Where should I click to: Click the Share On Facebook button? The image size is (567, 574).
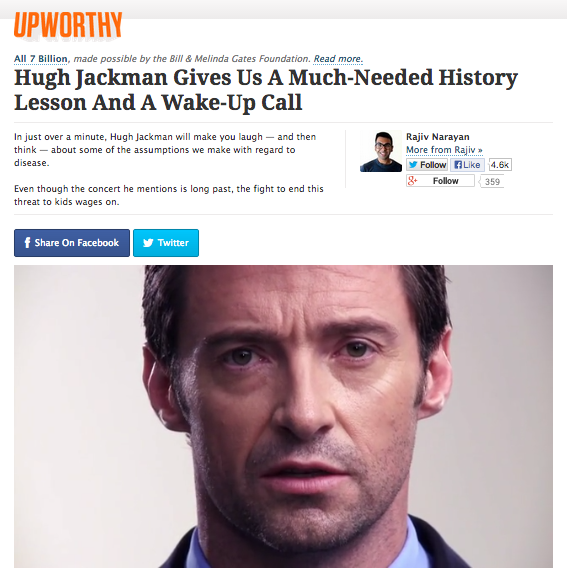coord(72,243)
